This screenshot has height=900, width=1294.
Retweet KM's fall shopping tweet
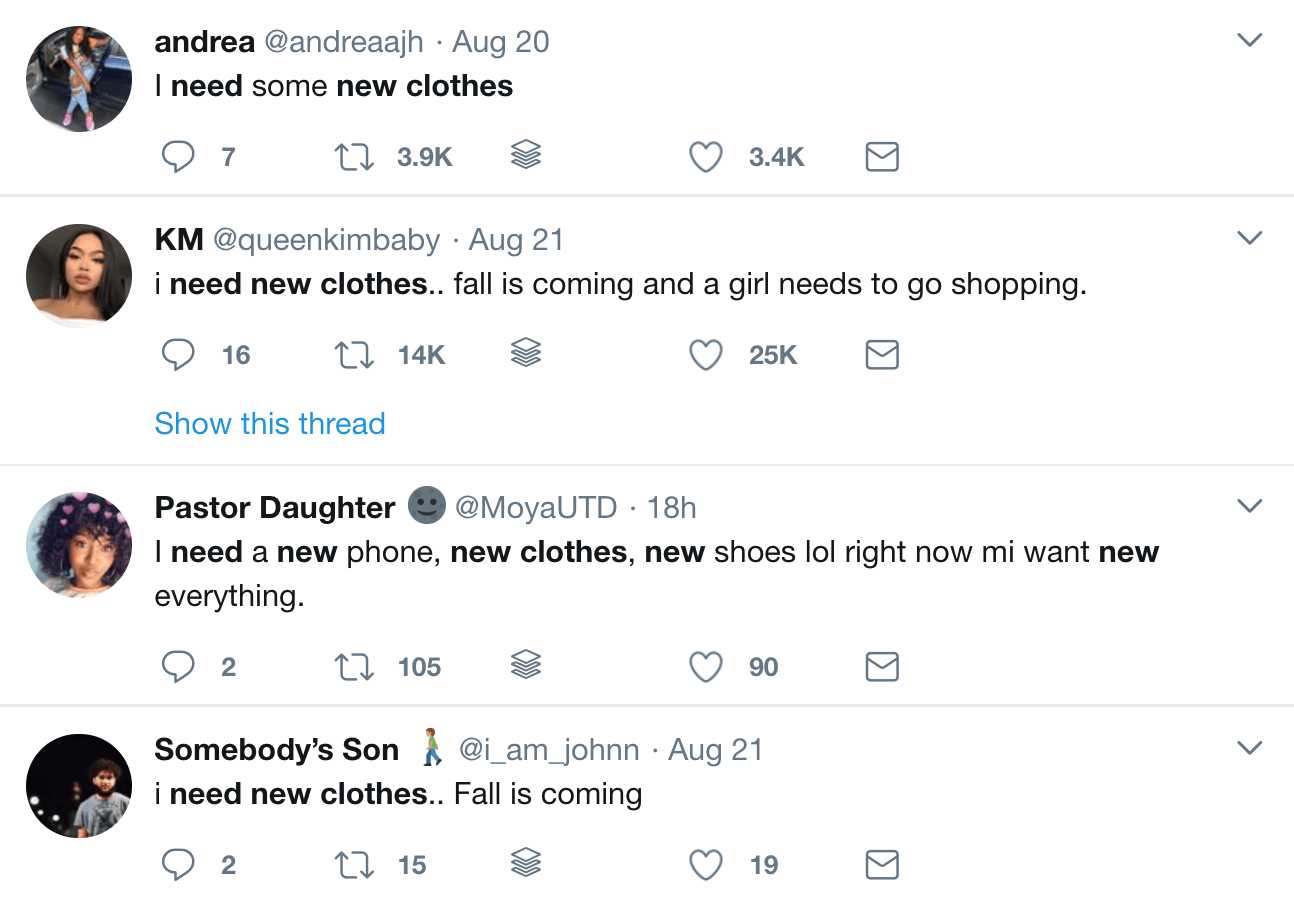[x=352, y=354]
